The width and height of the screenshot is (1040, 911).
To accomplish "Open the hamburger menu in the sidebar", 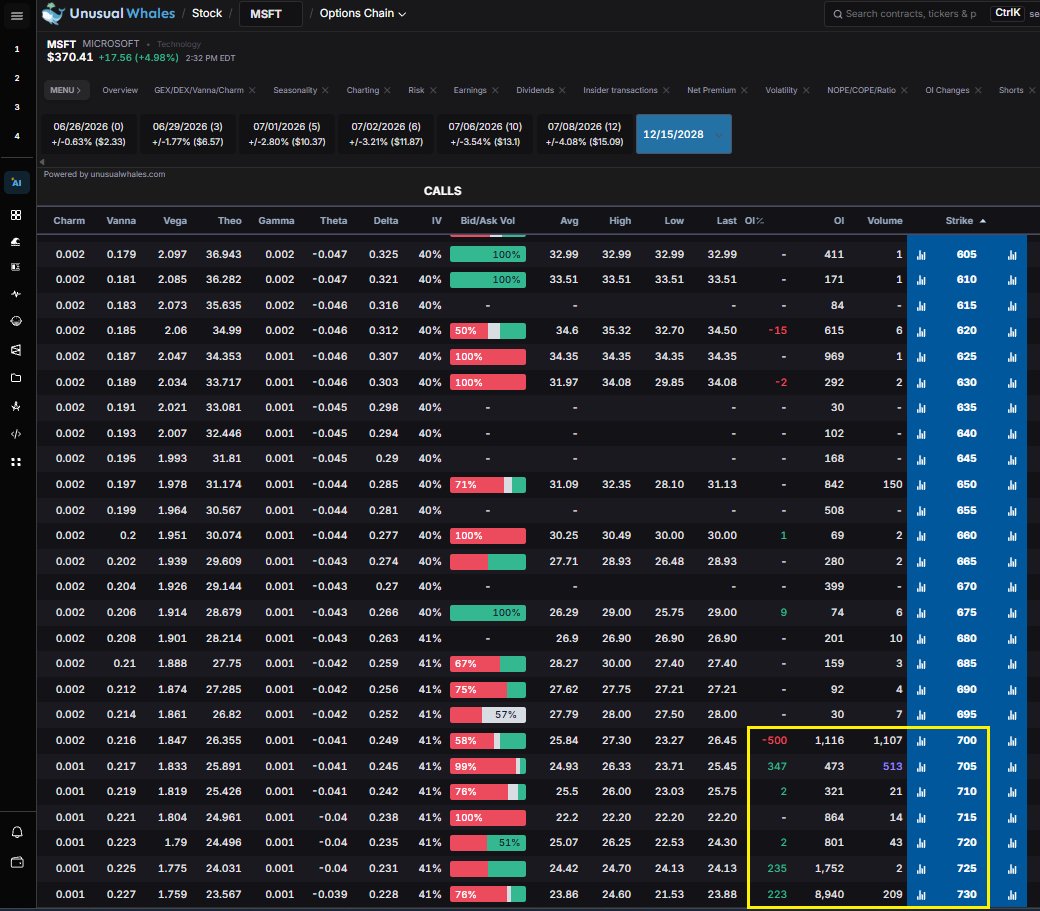I will point(17,15).
